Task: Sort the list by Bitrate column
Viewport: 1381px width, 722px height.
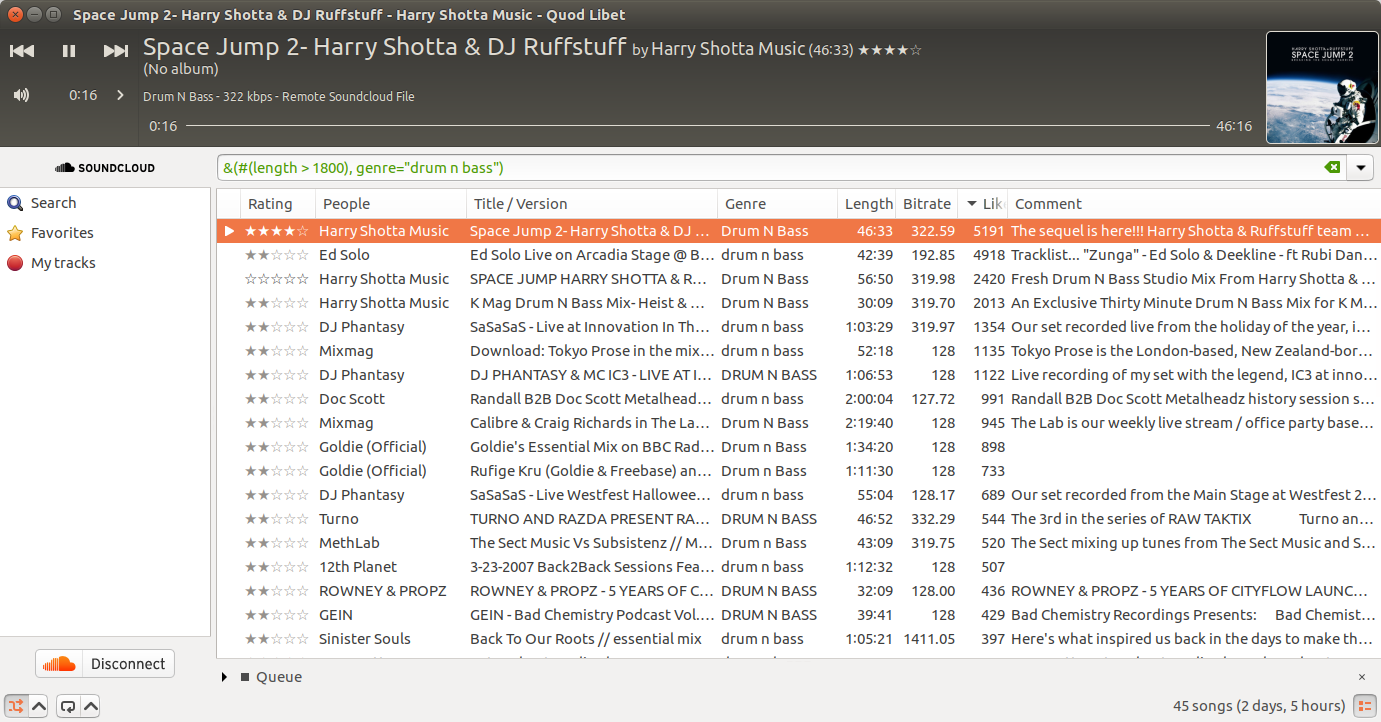Action: 926,204
